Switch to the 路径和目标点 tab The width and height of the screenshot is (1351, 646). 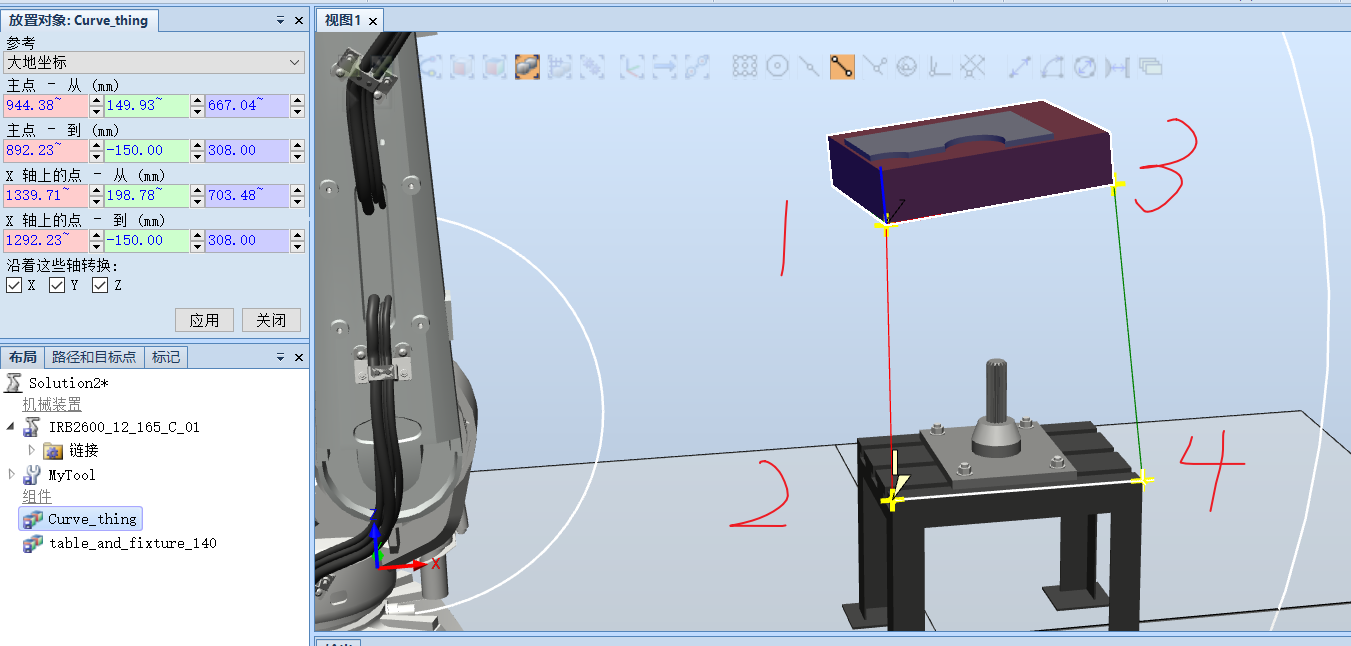click(94, 357)
